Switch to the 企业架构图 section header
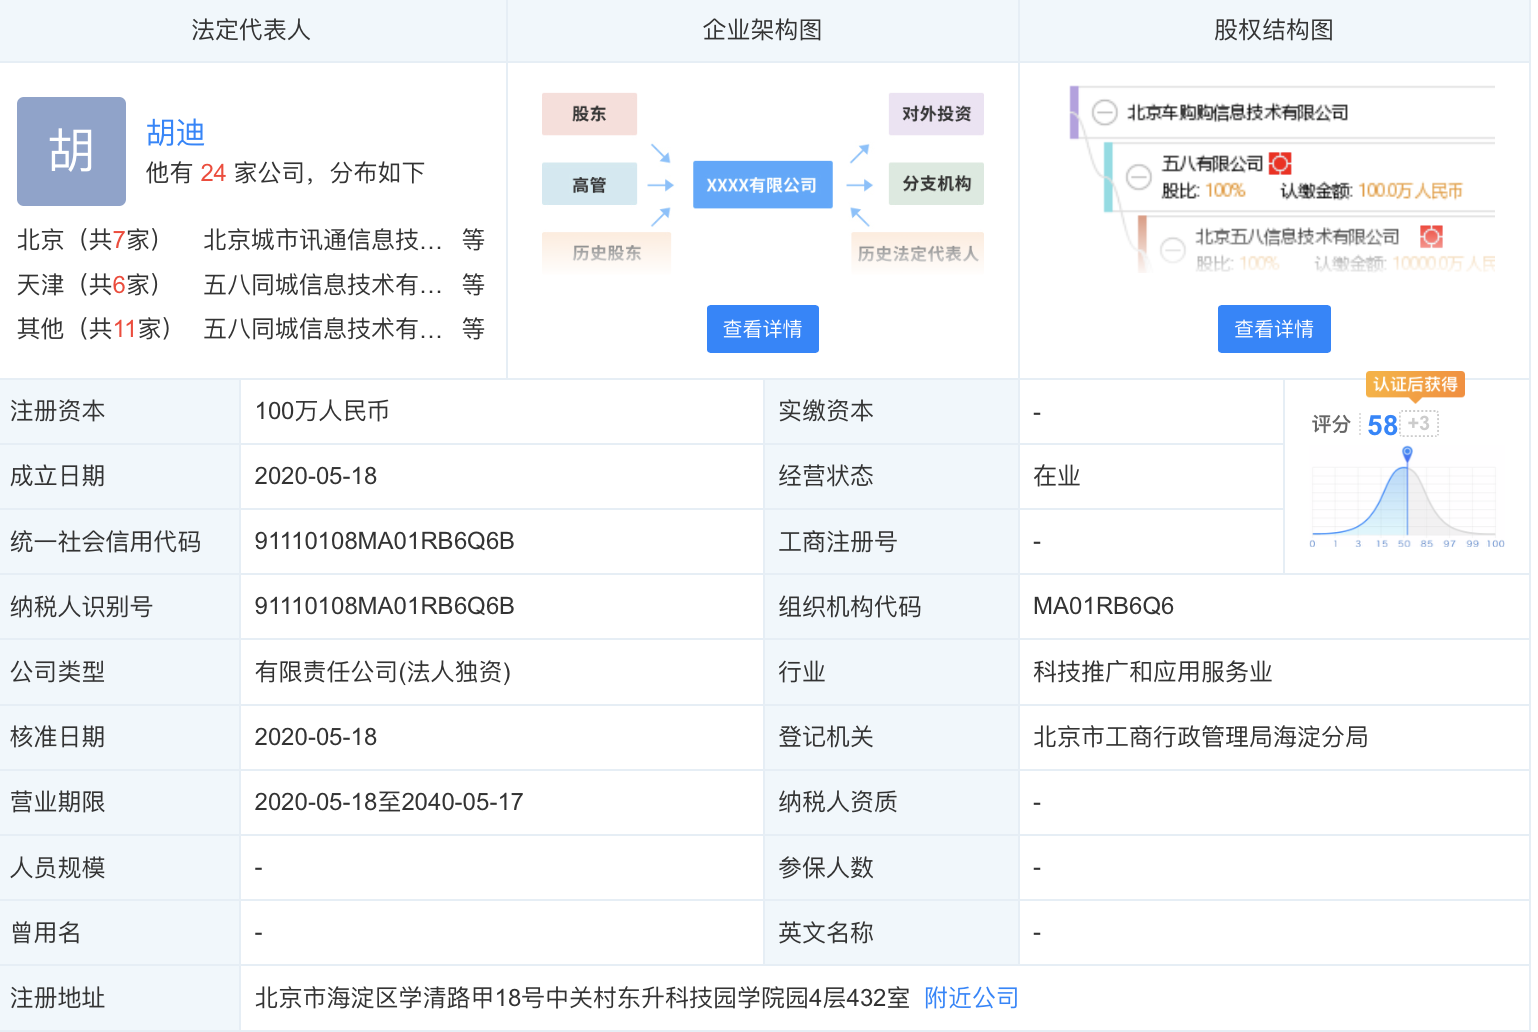The width and height of the screenshot is (1538, 1032). click(762, 29)
